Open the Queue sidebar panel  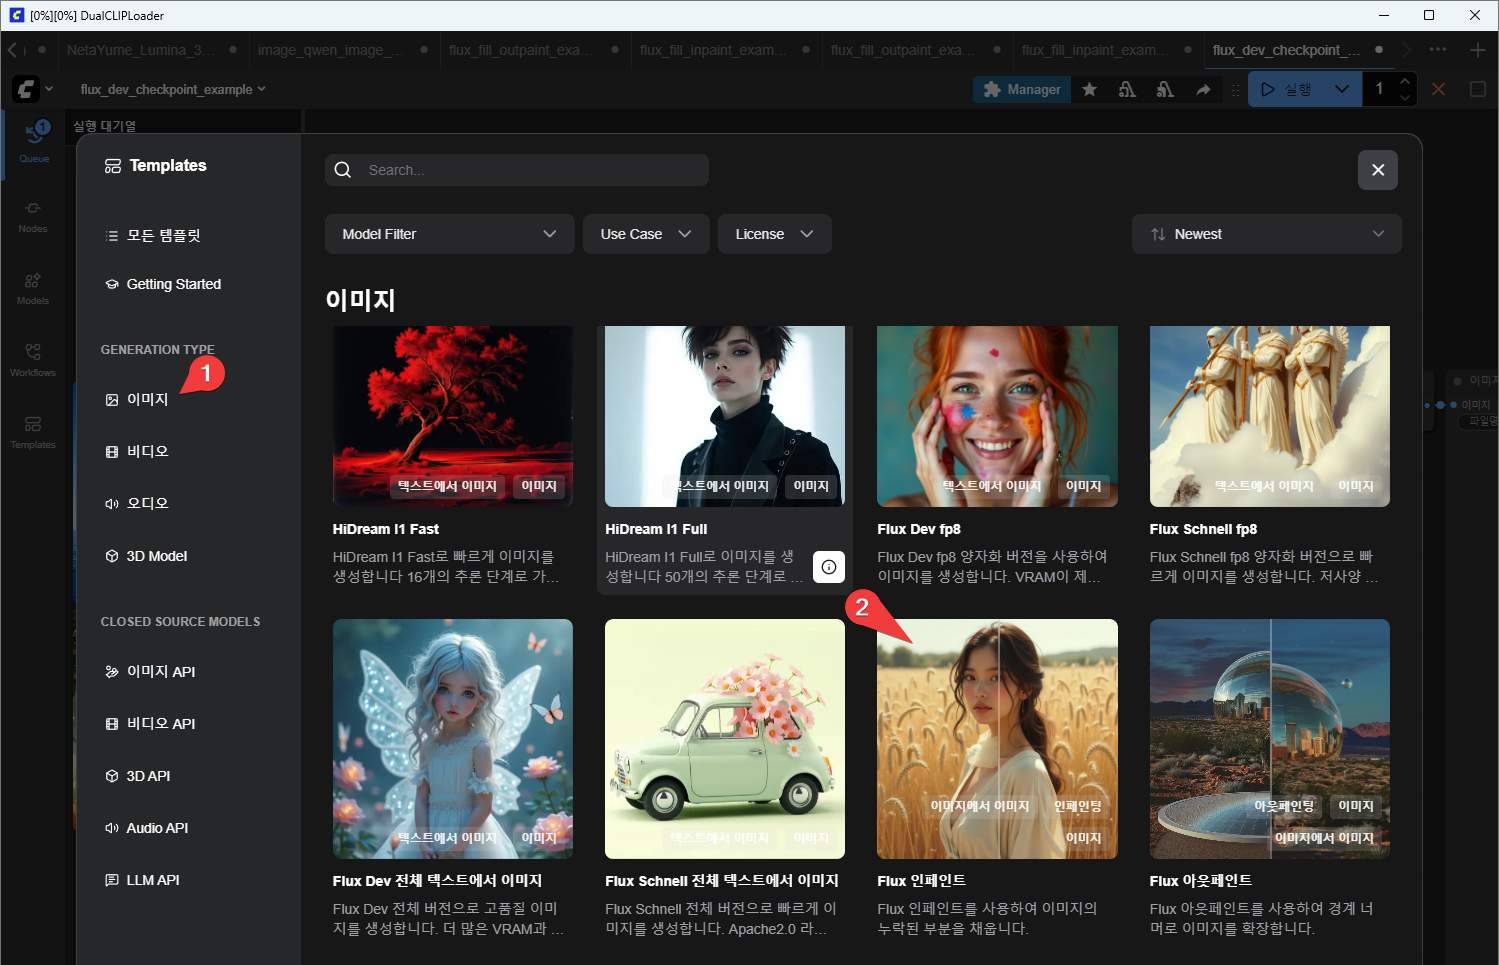pyautogui.click(x=34, y=141)
